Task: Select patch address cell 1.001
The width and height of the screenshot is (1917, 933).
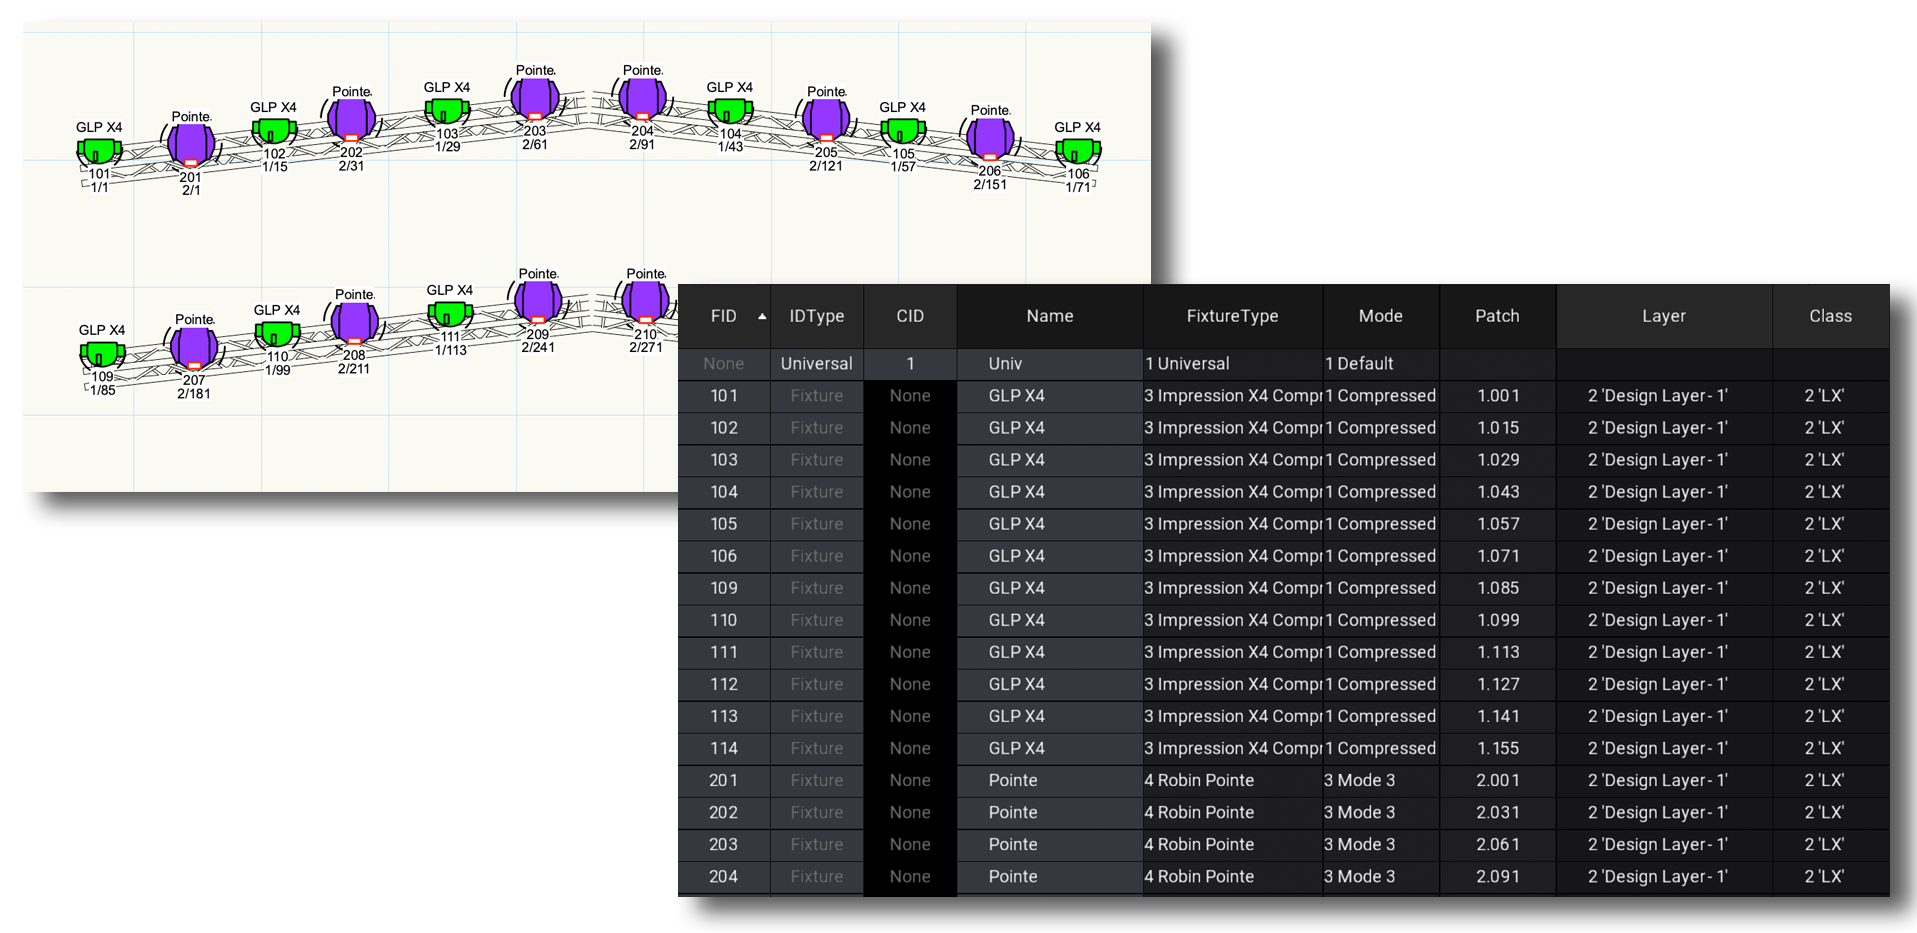Action: 1498,396
